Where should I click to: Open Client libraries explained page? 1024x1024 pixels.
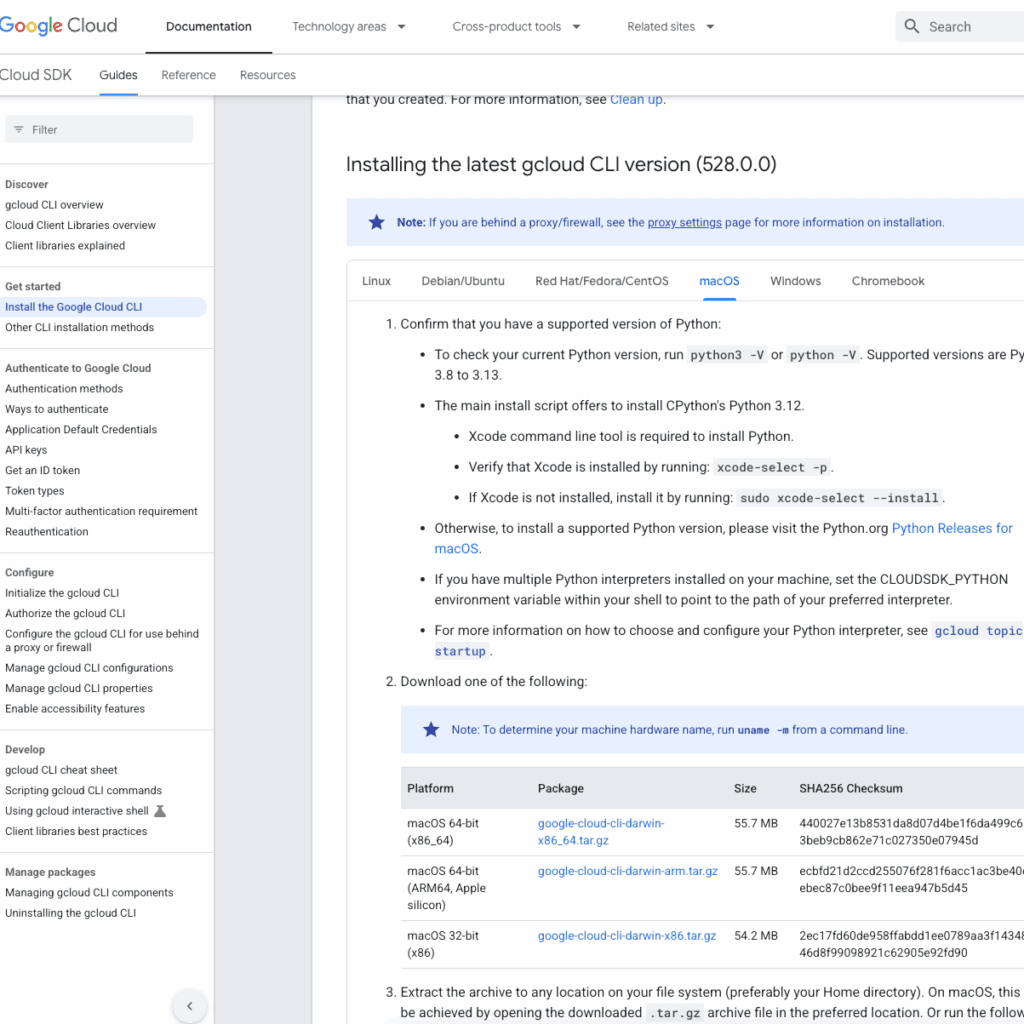(x=65, y=246)
